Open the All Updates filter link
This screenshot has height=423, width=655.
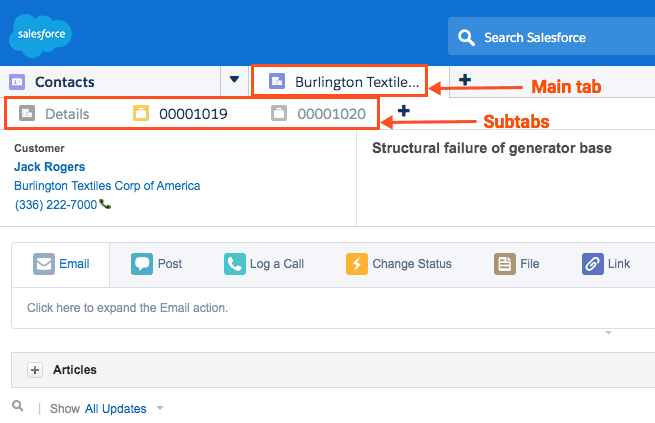tap(116, 408)
